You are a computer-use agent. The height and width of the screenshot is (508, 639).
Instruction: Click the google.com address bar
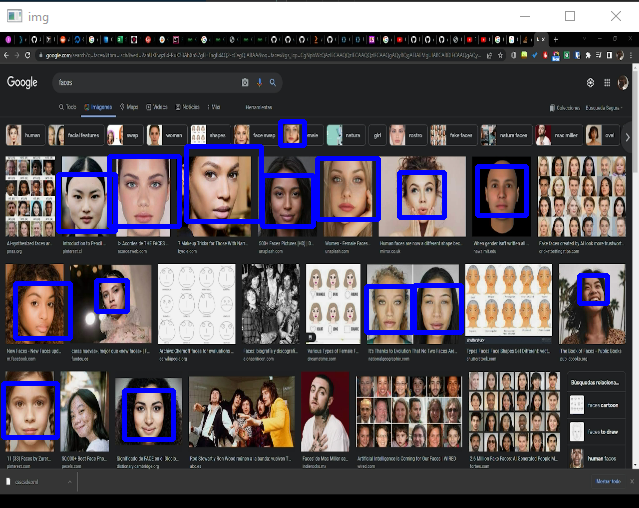[259, 55]
